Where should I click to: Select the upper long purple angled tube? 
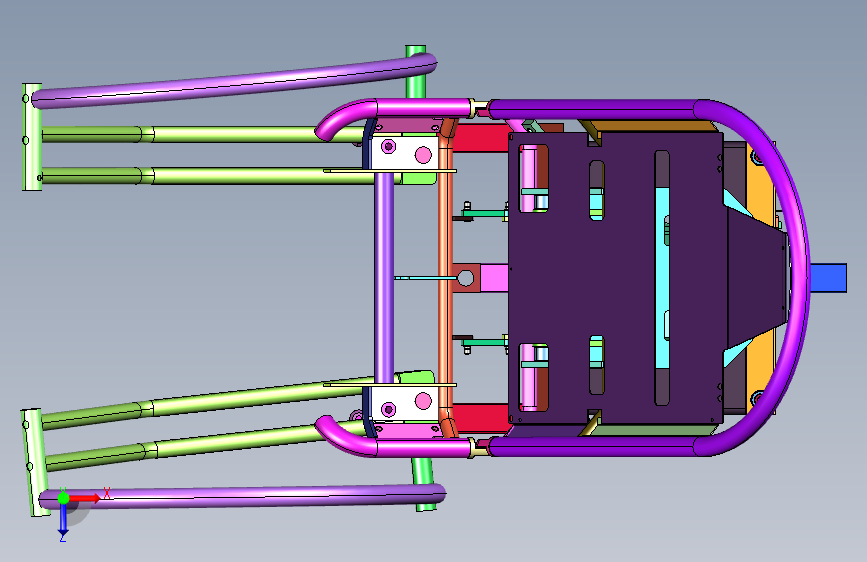coord(235,83)
